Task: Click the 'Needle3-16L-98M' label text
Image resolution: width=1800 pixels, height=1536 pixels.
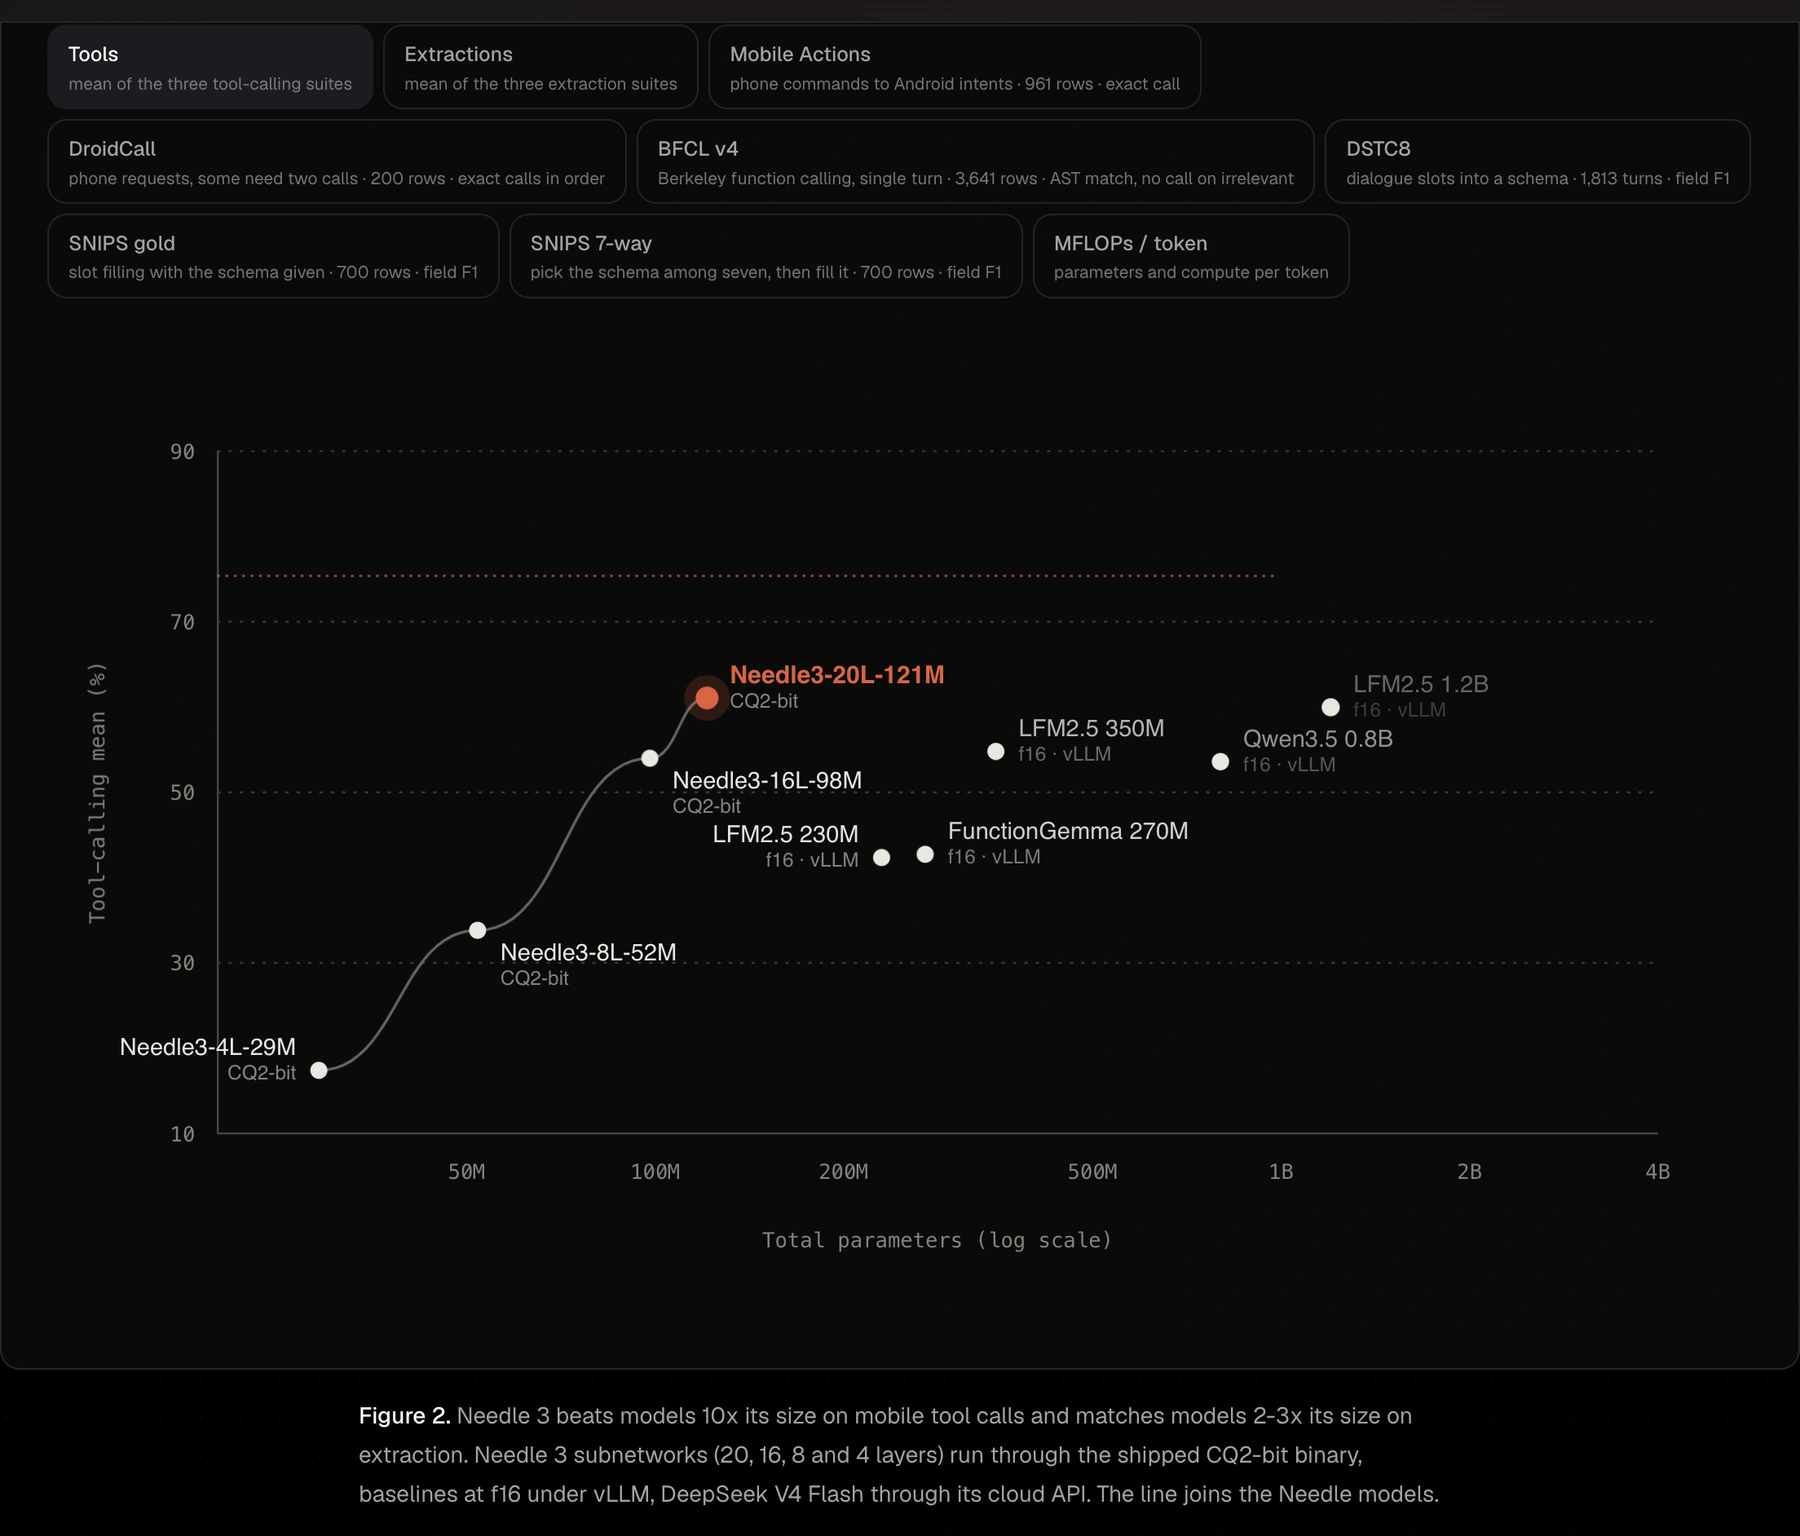Action: (x=767, y=780)
